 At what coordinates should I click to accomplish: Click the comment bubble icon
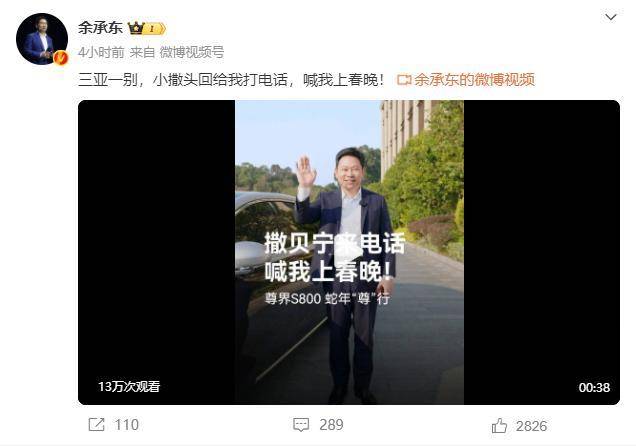301,425
